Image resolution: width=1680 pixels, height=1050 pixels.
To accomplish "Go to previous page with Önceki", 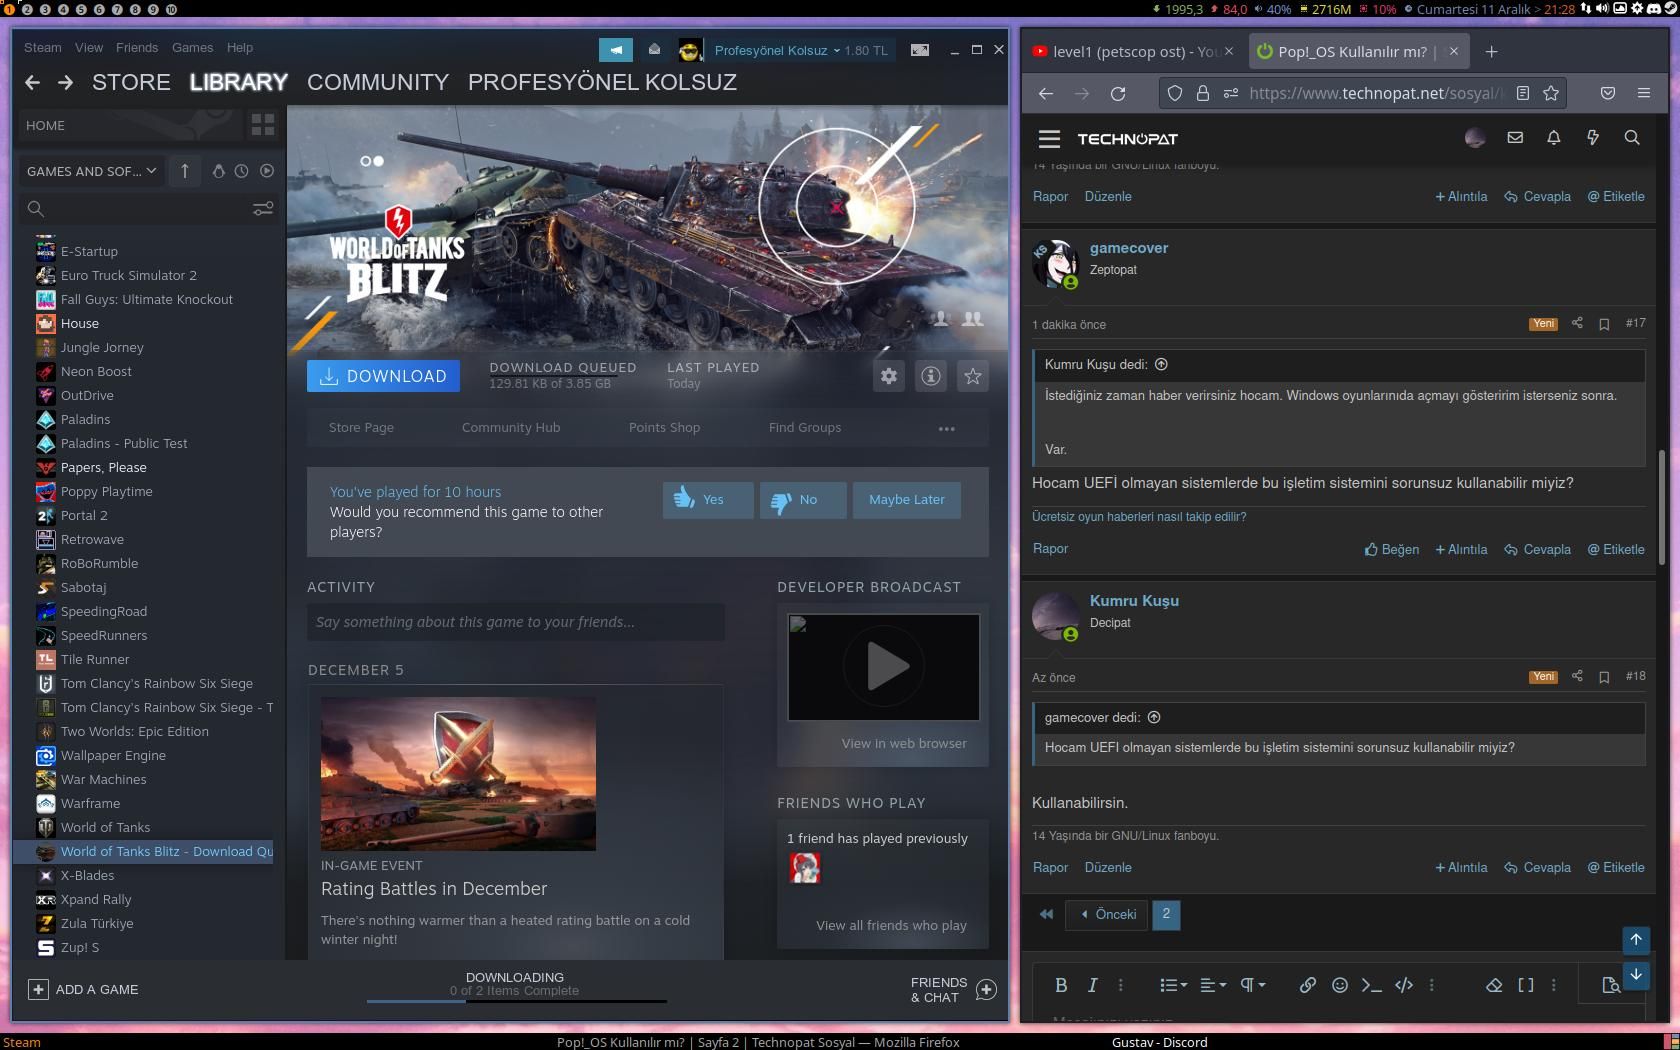I will pyautogui.click(x=1106, y=915).
